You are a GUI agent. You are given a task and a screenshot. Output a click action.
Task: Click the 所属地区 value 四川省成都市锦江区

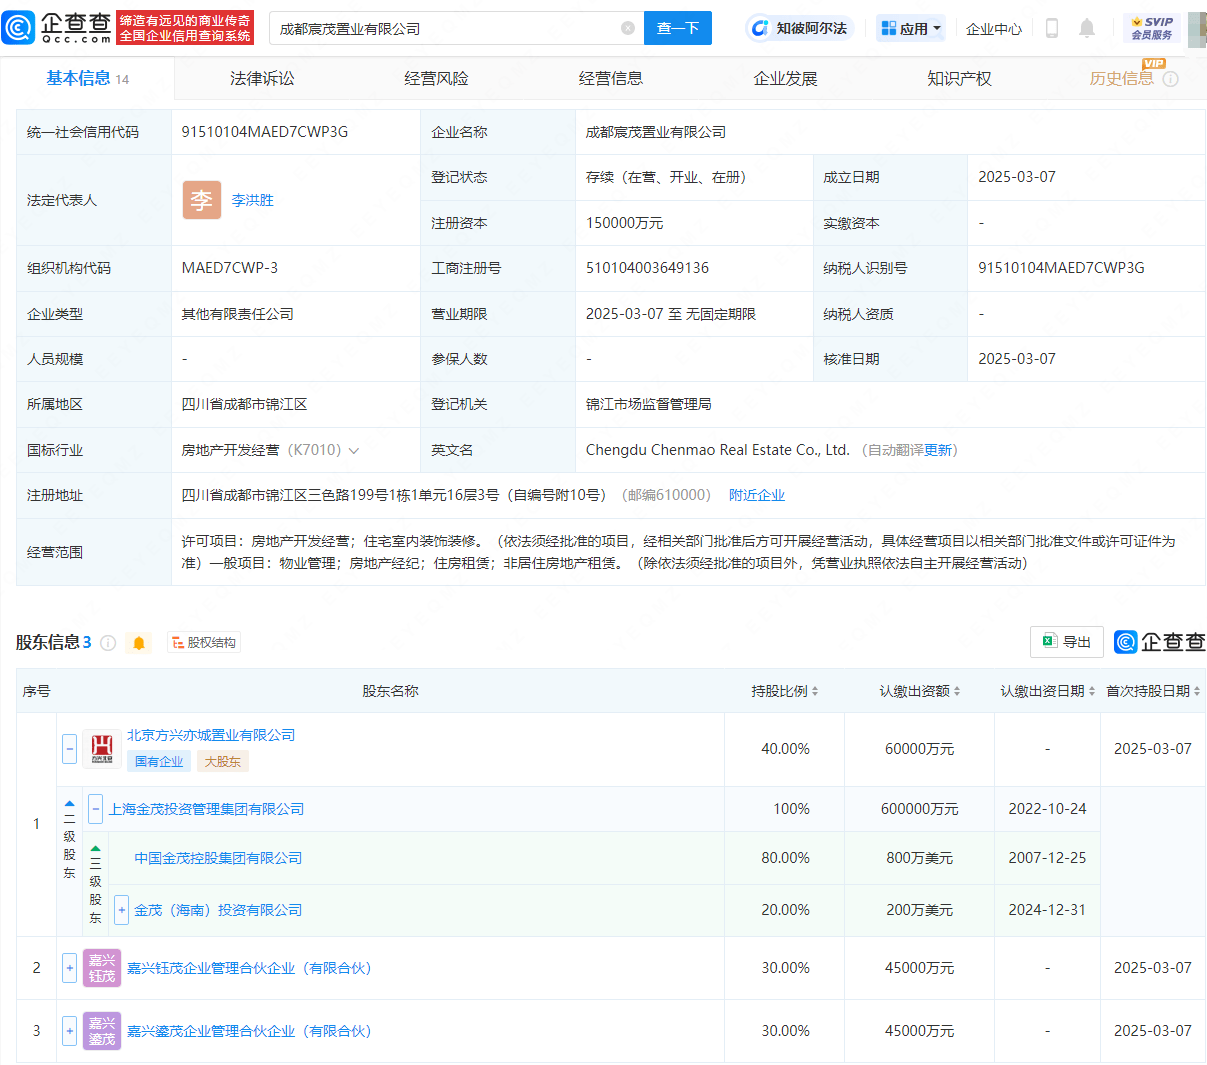pyautogui.click(x=244, y=404)
